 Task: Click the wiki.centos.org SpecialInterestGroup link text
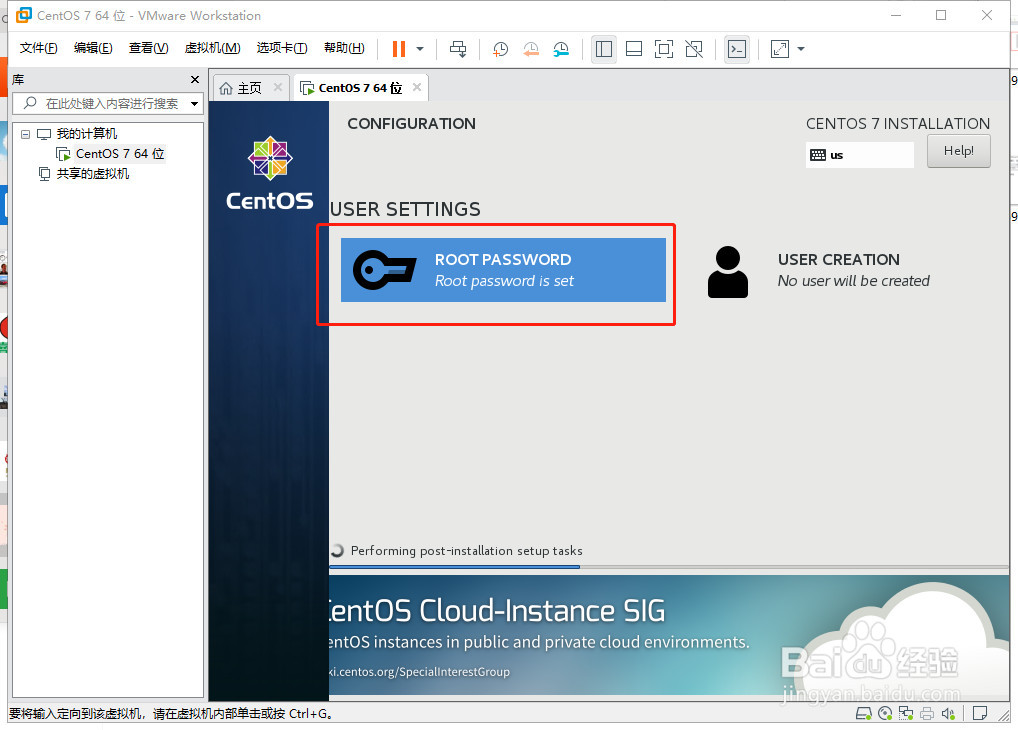tap(419, 672)
